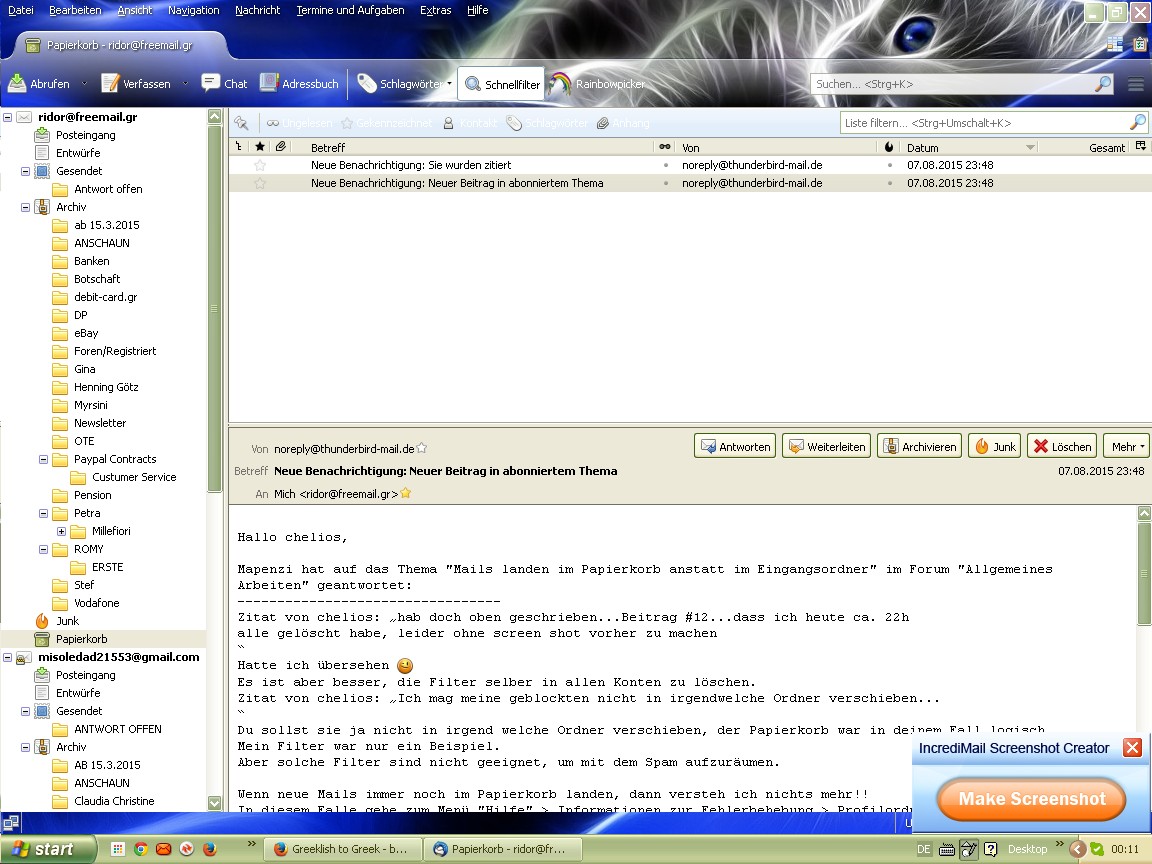The height and width of the screenshot is (864, 1152).
Task: Open Adressbuch from the toolbar
Action: coord(299,84)
